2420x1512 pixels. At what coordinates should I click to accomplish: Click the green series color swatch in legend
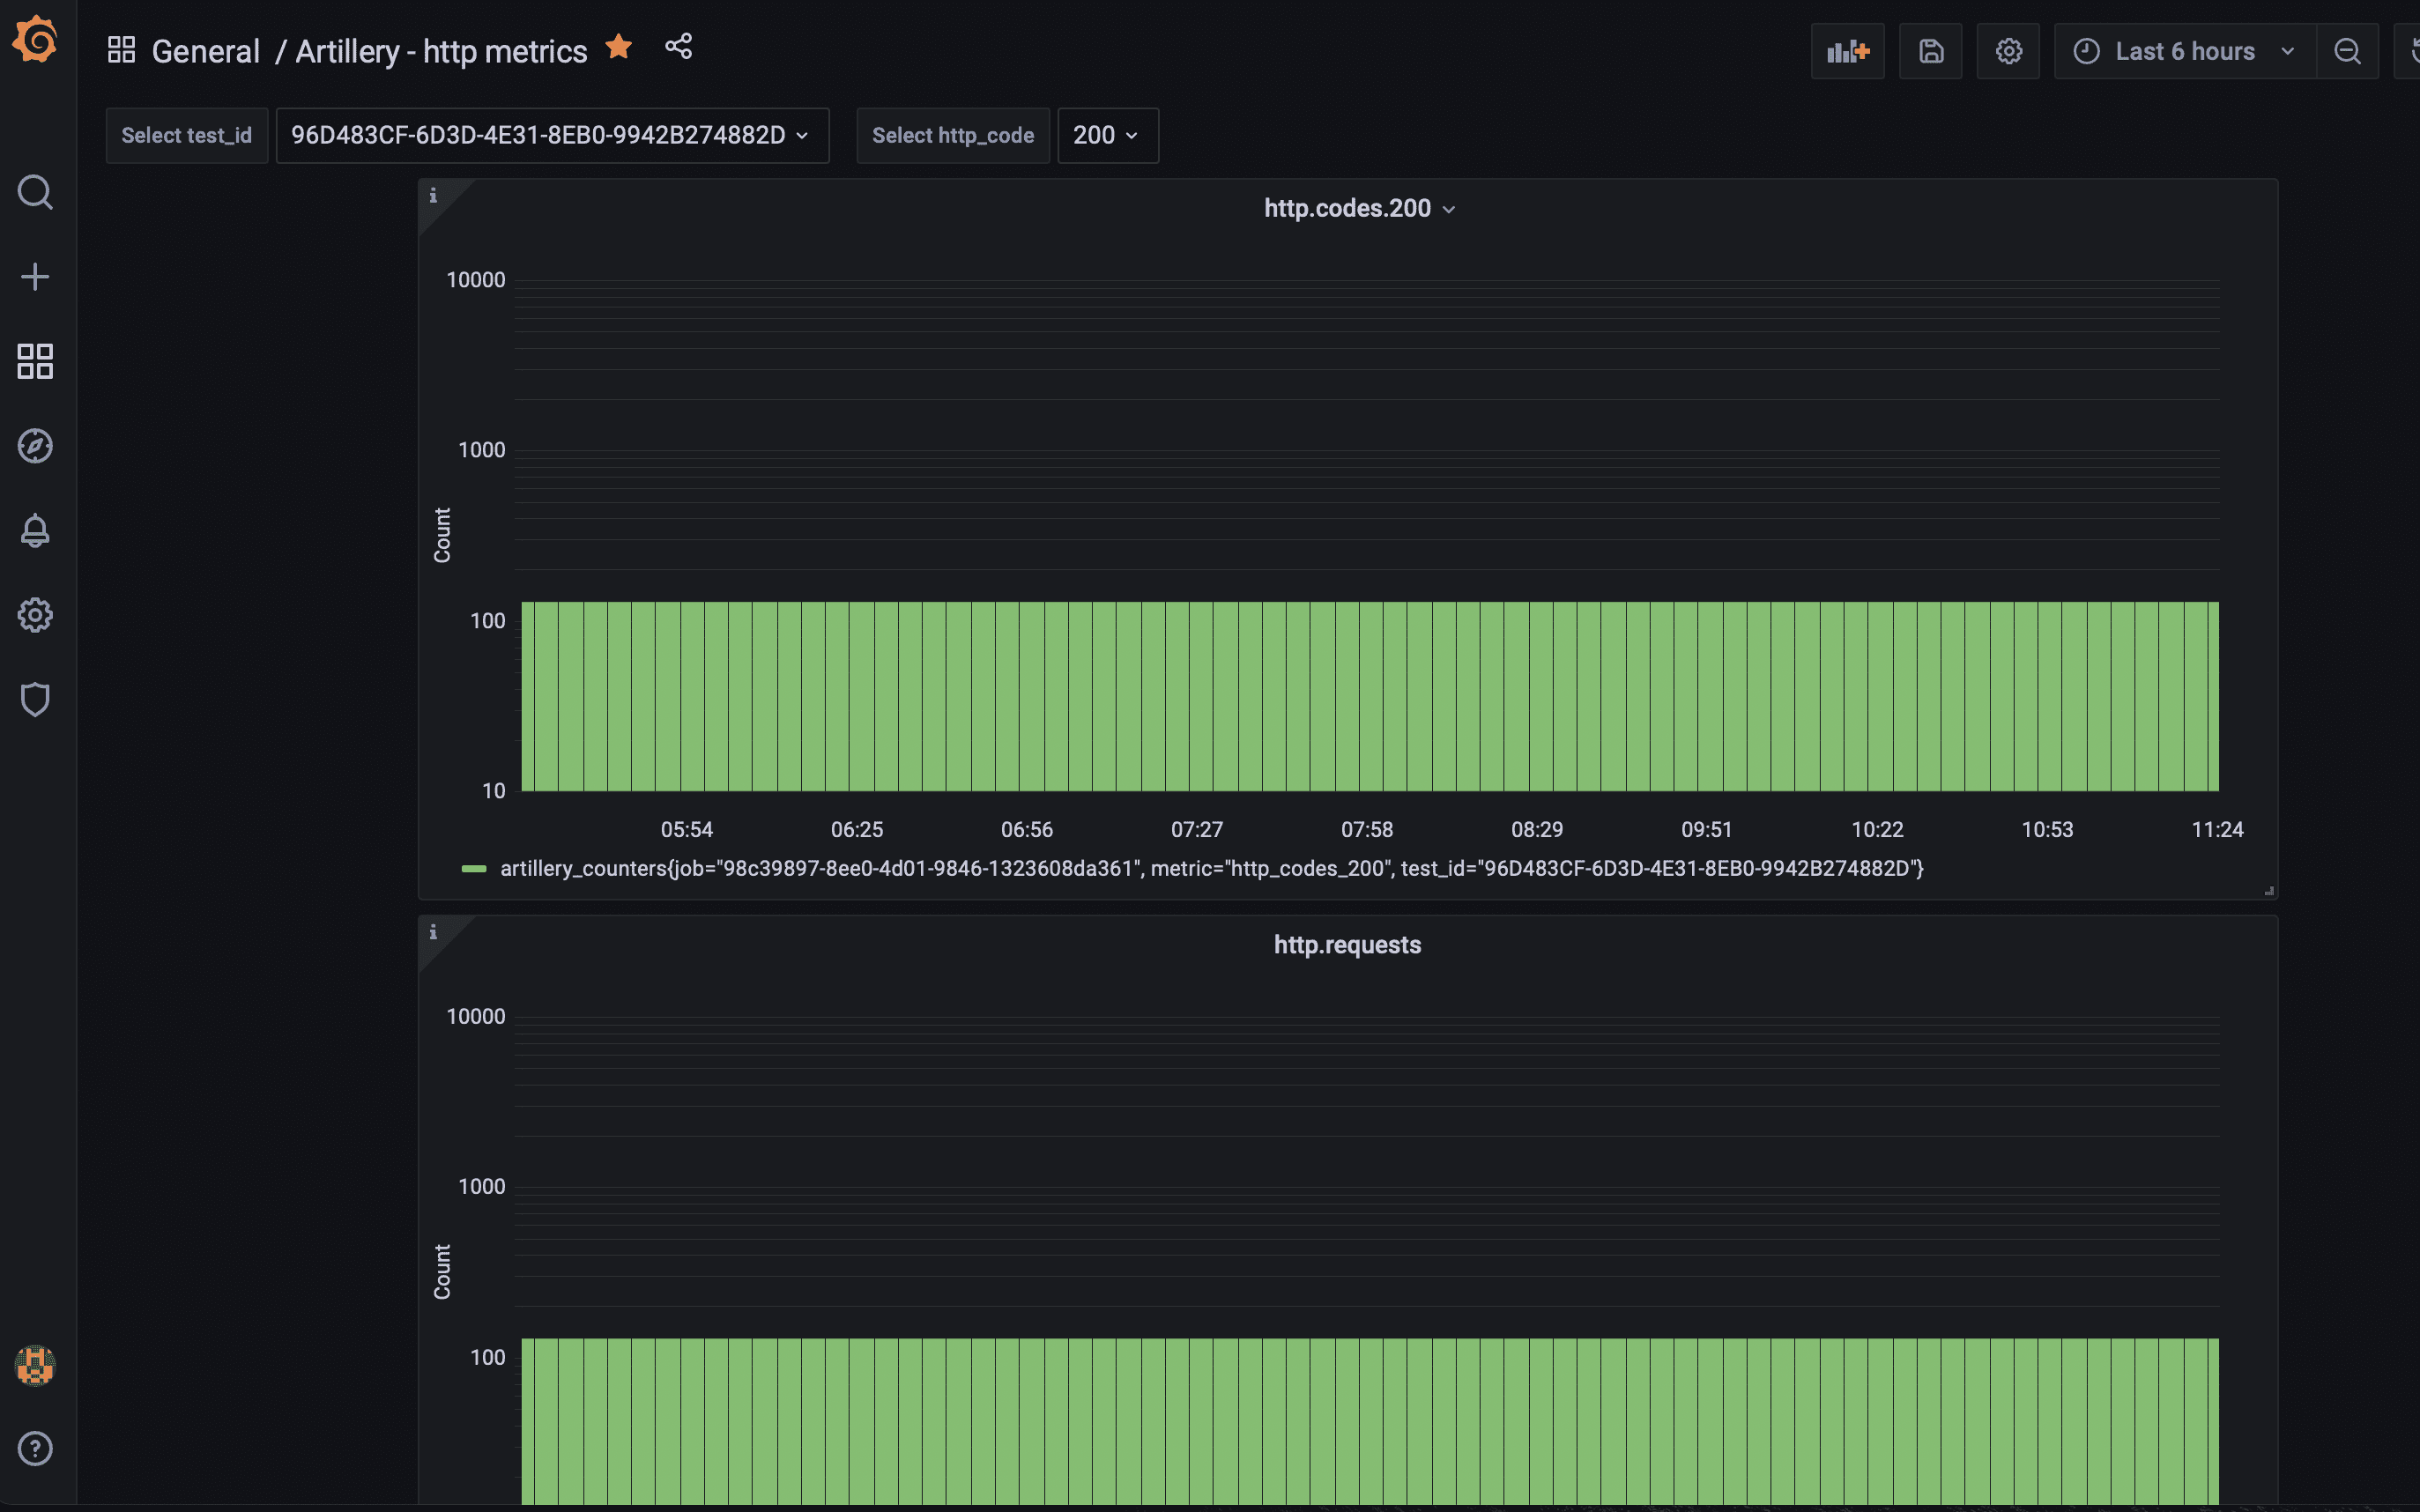point(474,868)
